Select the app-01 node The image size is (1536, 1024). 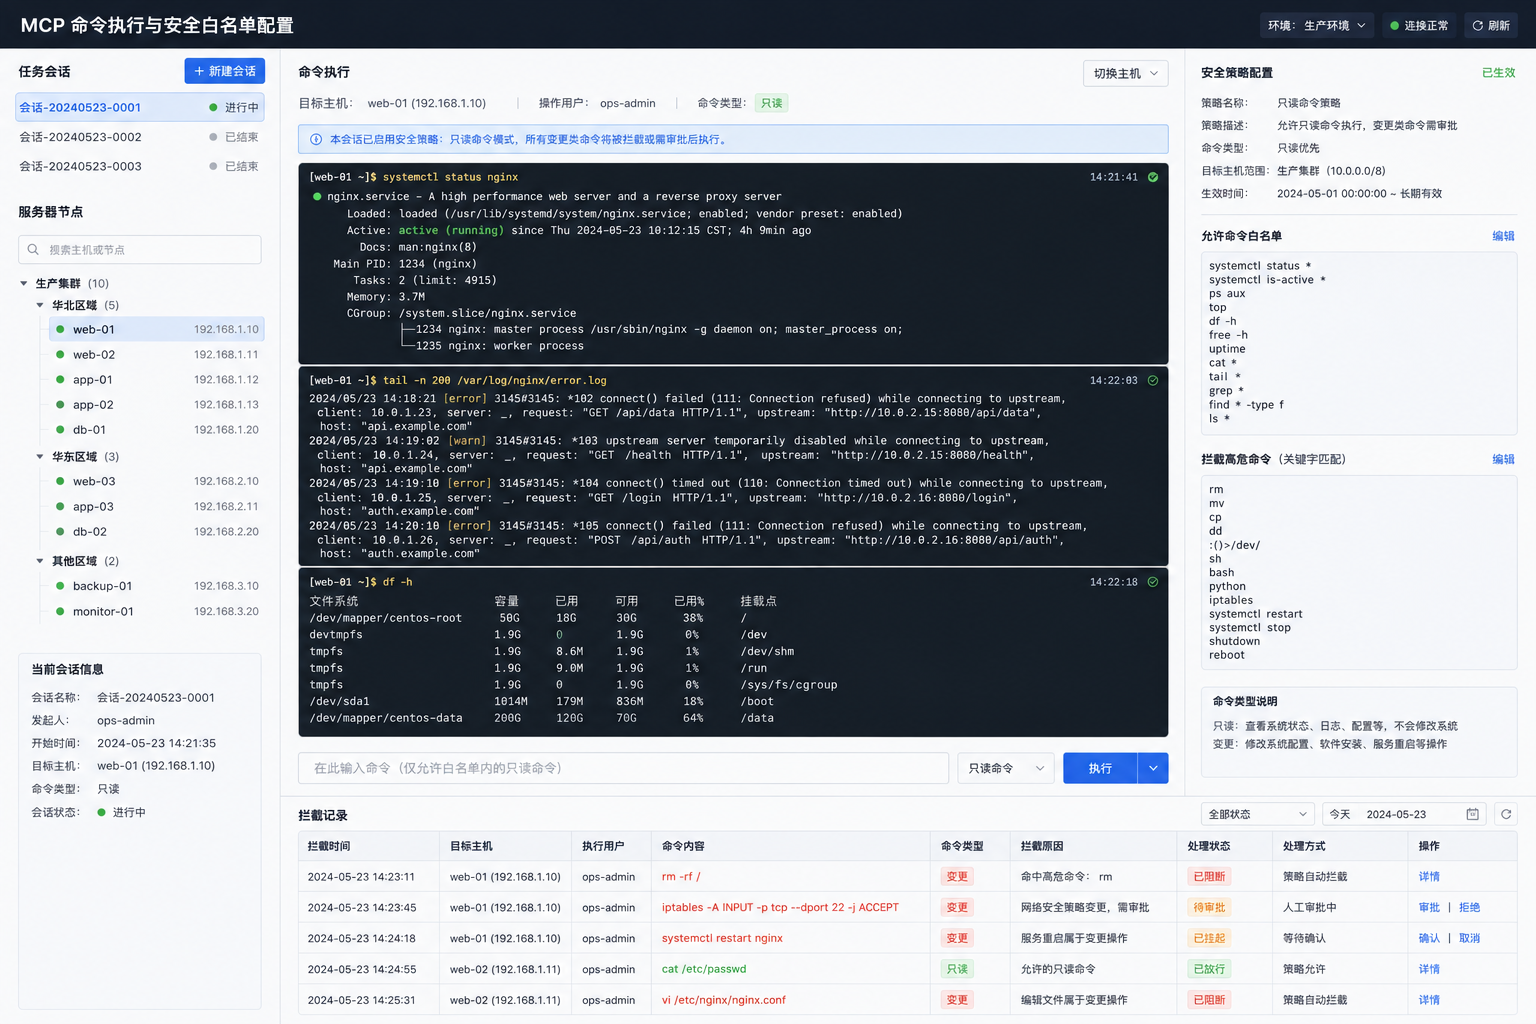[157, 380]
